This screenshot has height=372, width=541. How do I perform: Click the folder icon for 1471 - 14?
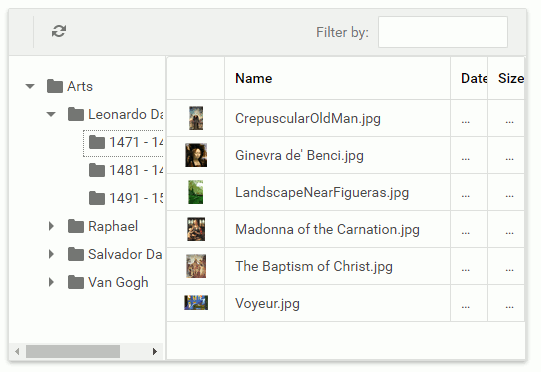click(x=97, y=142)
